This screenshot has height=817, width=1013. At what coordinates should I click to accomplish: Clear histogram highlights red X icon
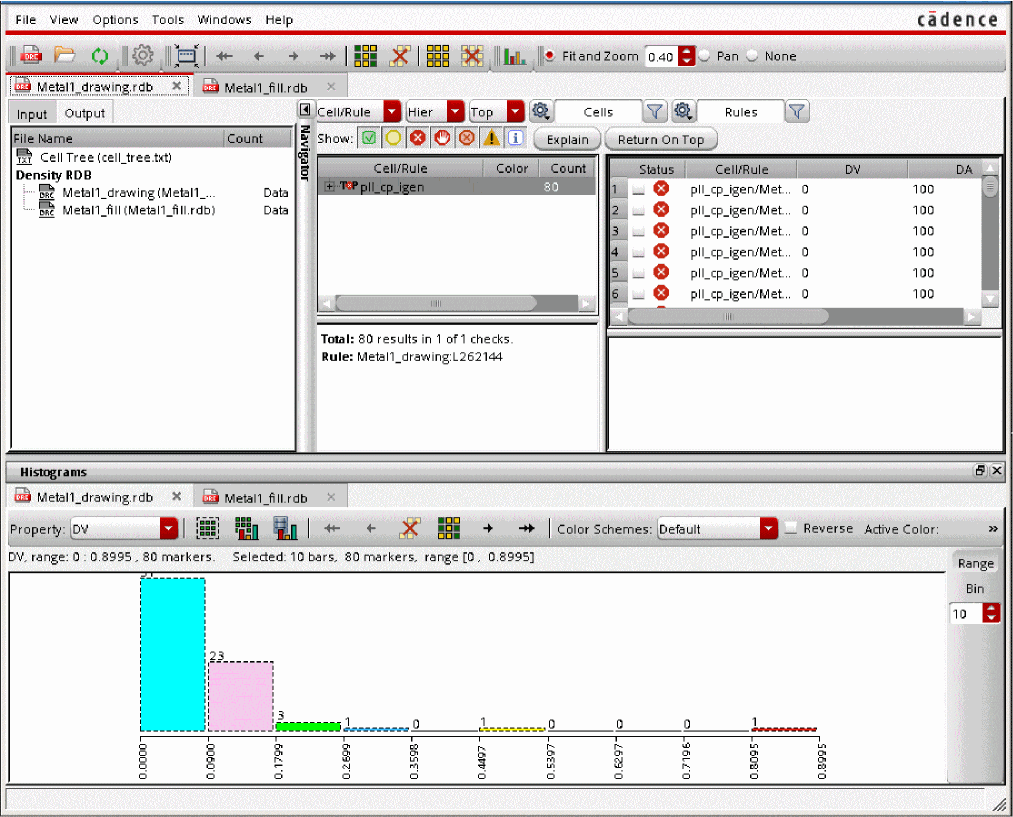pyautogui.click(x=410, y=528)
